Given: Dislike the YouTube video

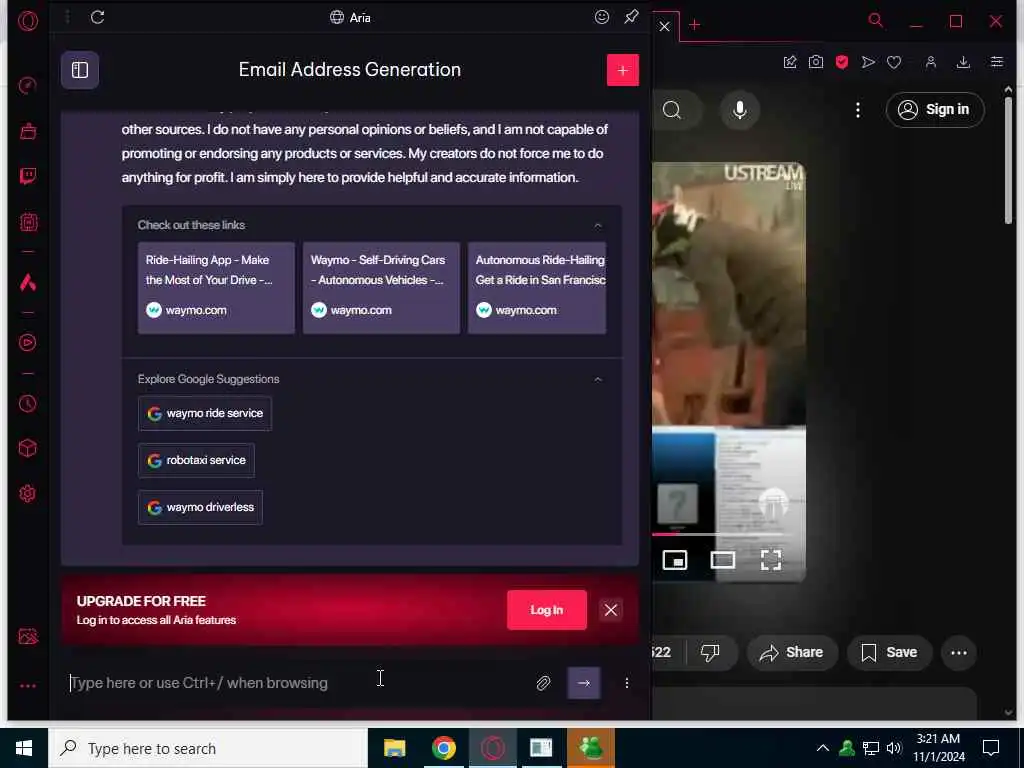Looking at the screenshot, I should coord(710,652).
